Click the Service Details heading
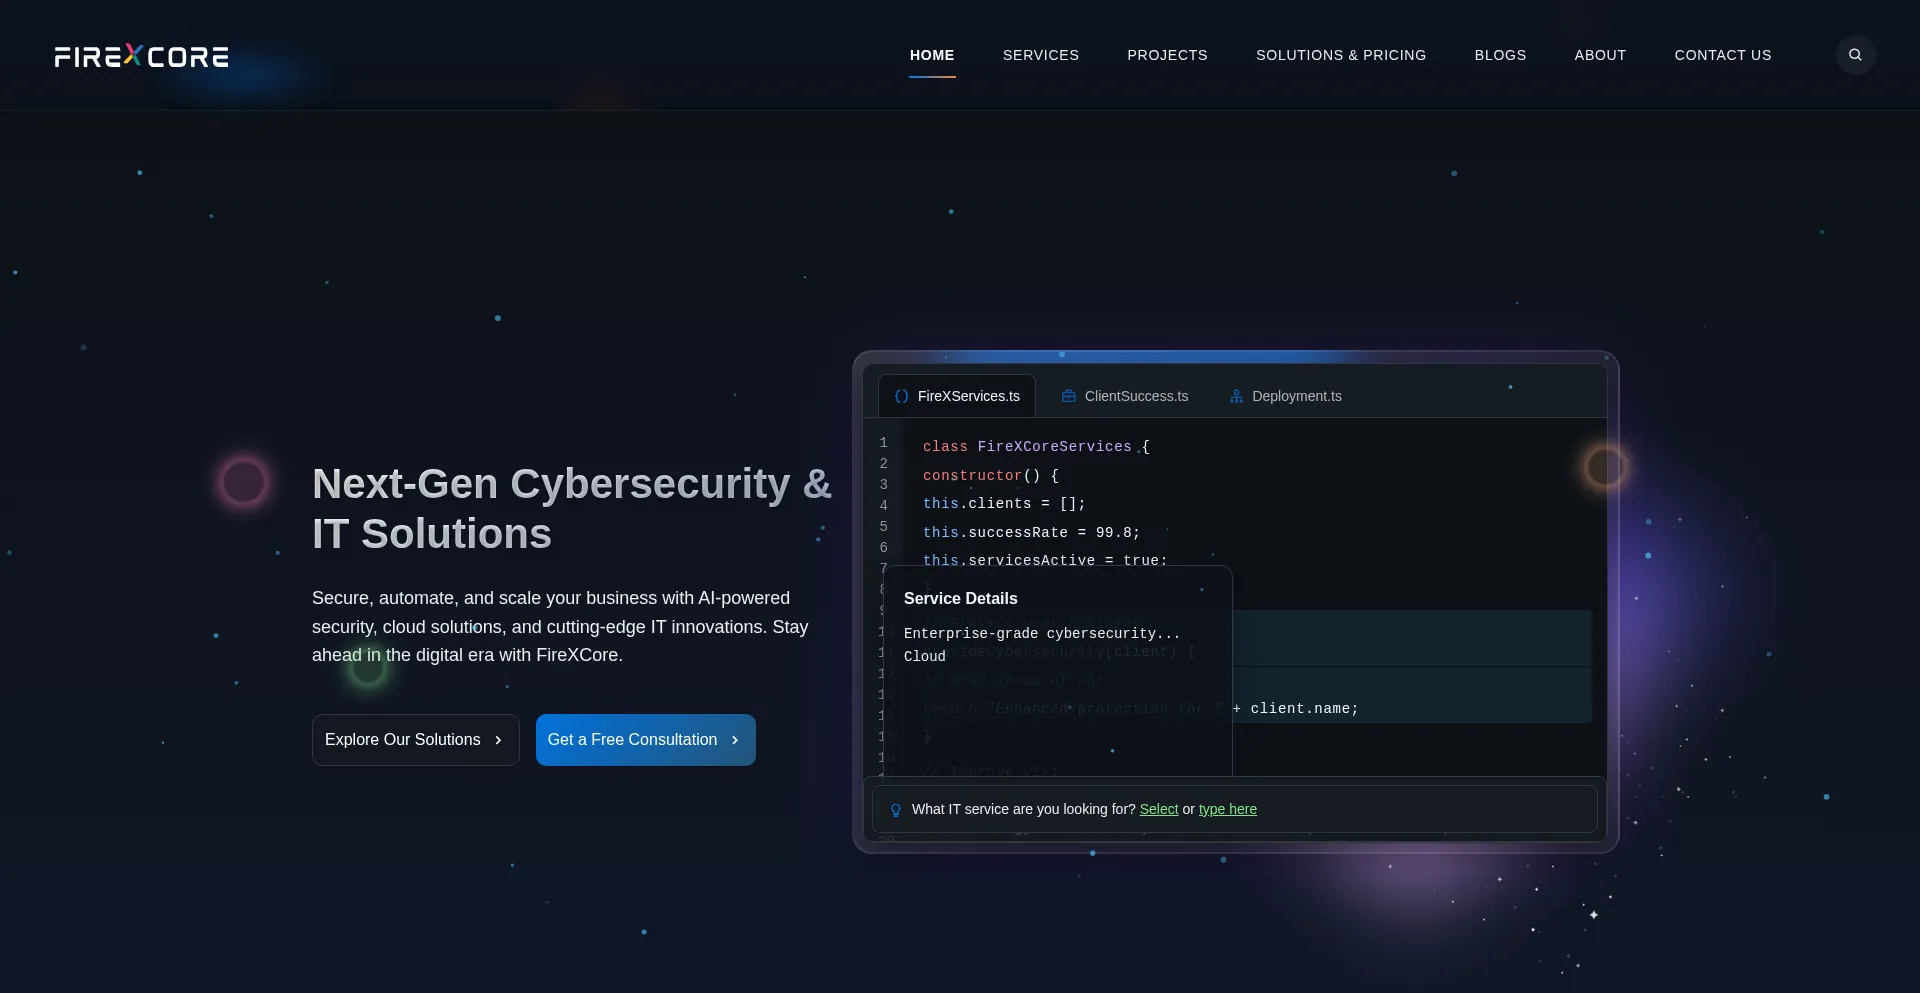This screenshot has width=1920, height=993. click(960, 598)
